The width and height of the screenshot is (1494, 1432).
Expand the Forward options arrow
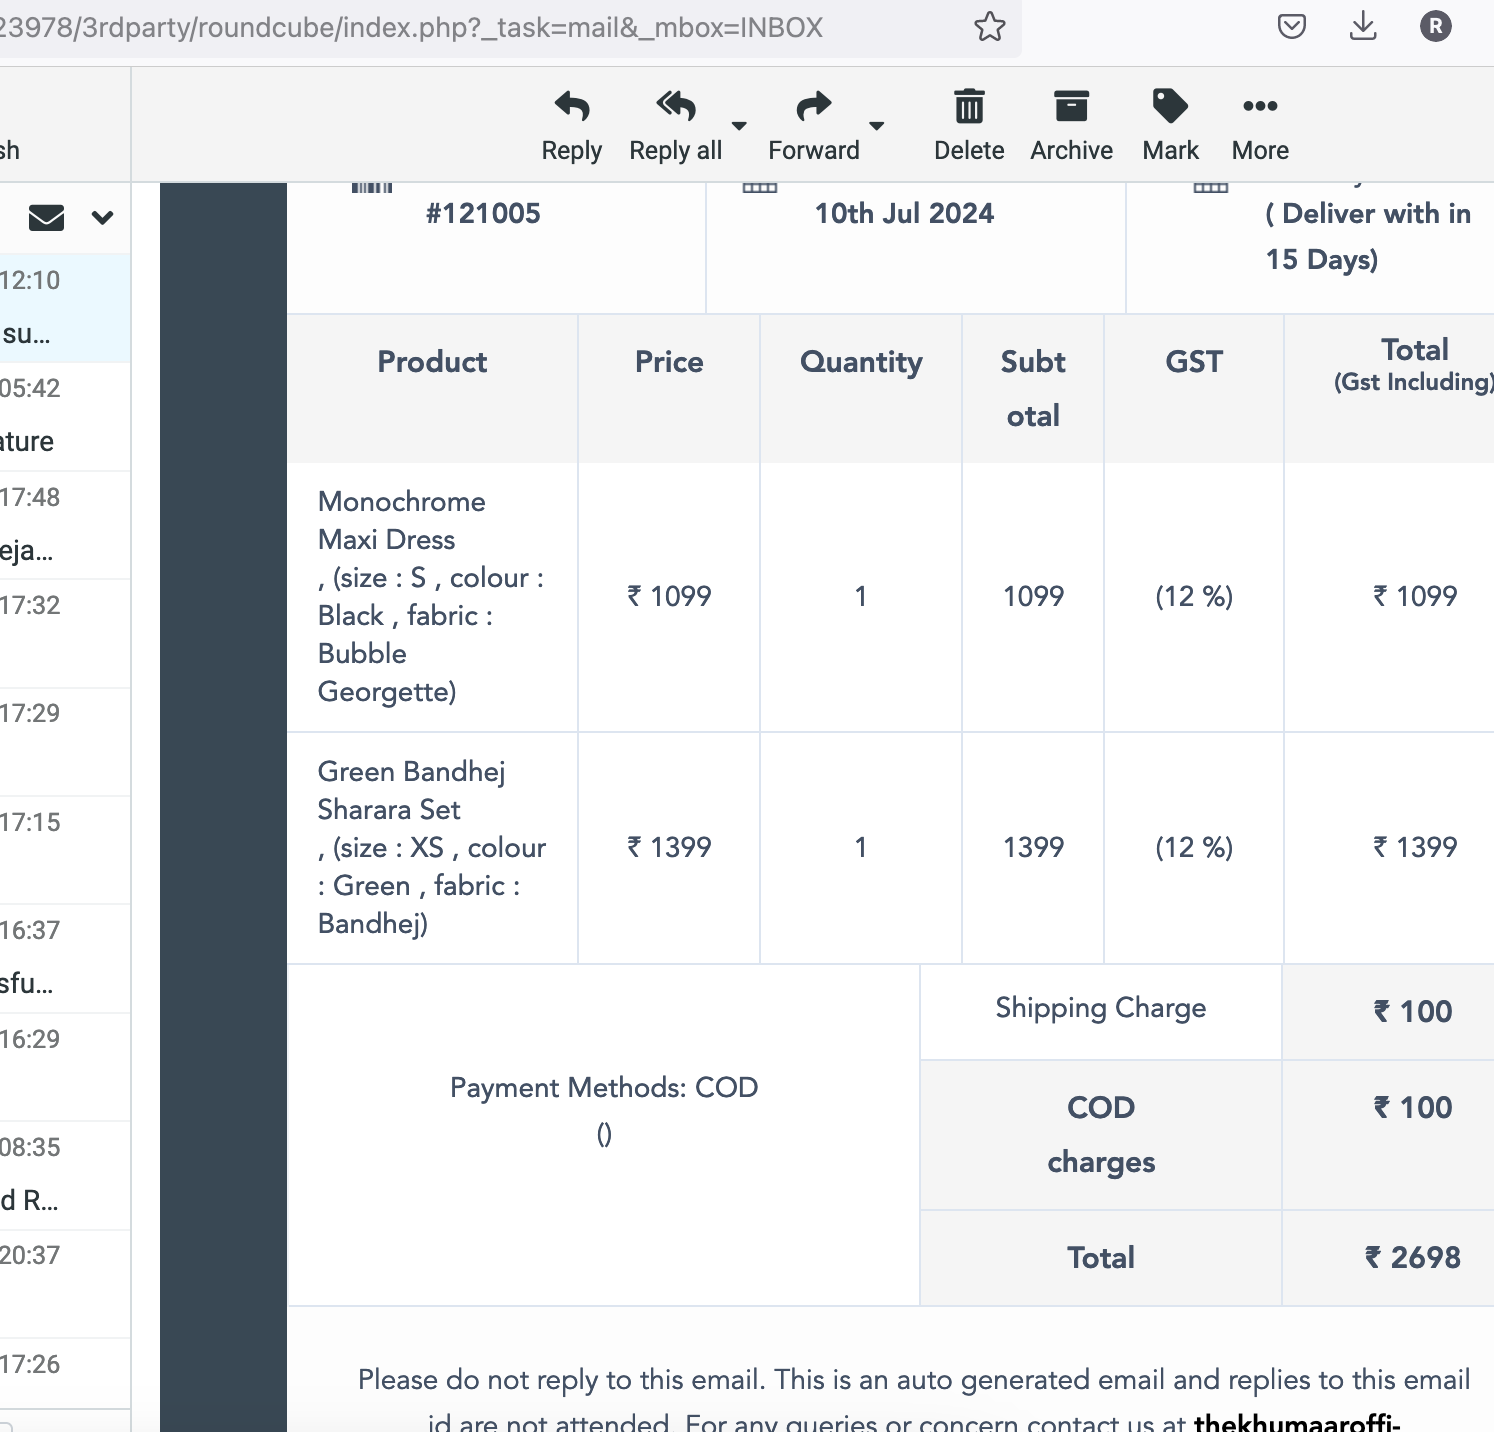tap(877, 126)
